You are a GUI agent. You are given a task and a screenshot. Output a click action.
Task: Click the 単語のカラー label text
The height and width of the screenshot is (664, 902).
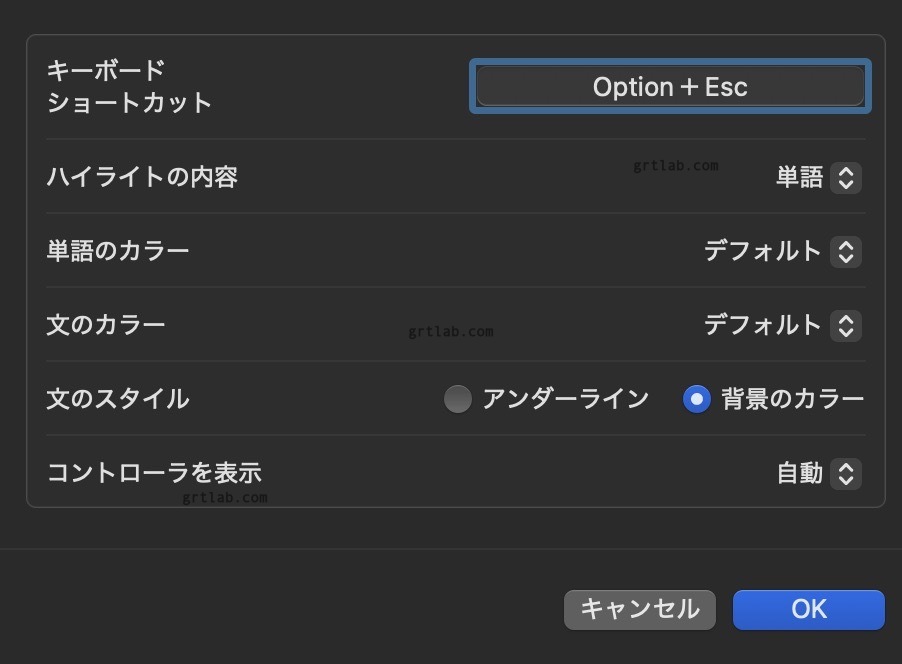coord(118,251)
